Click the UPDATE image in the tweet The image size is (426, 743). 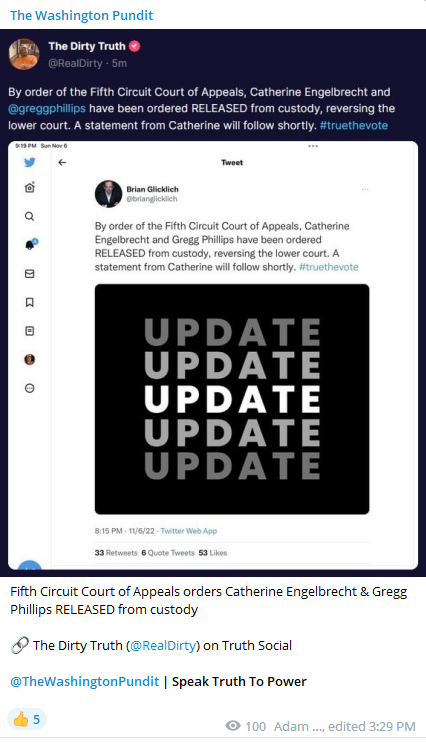(232, 399)
